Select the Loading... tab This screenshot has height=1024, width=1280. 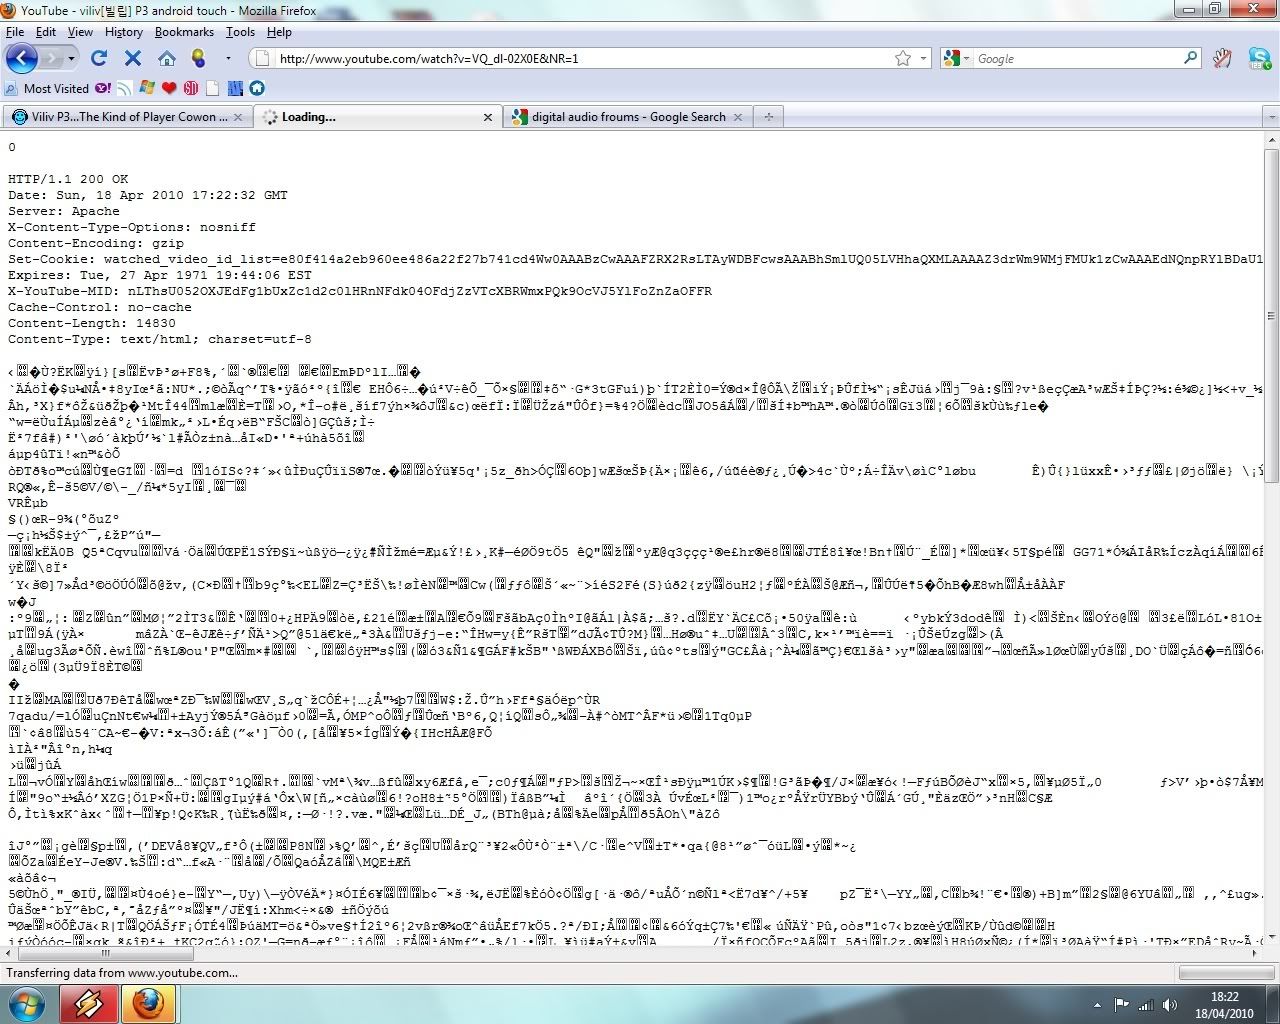point(377,117)
